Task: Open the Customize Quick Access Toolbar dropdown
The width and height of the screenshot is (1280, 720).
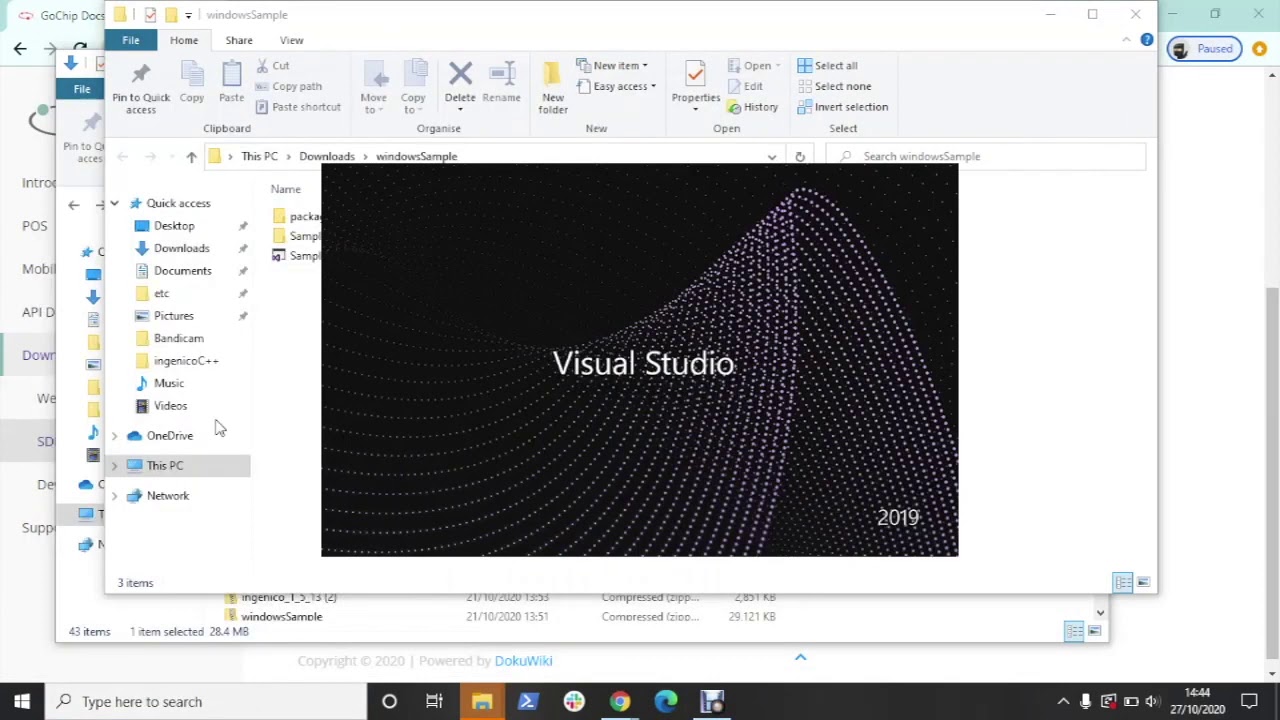Action: 188,15
